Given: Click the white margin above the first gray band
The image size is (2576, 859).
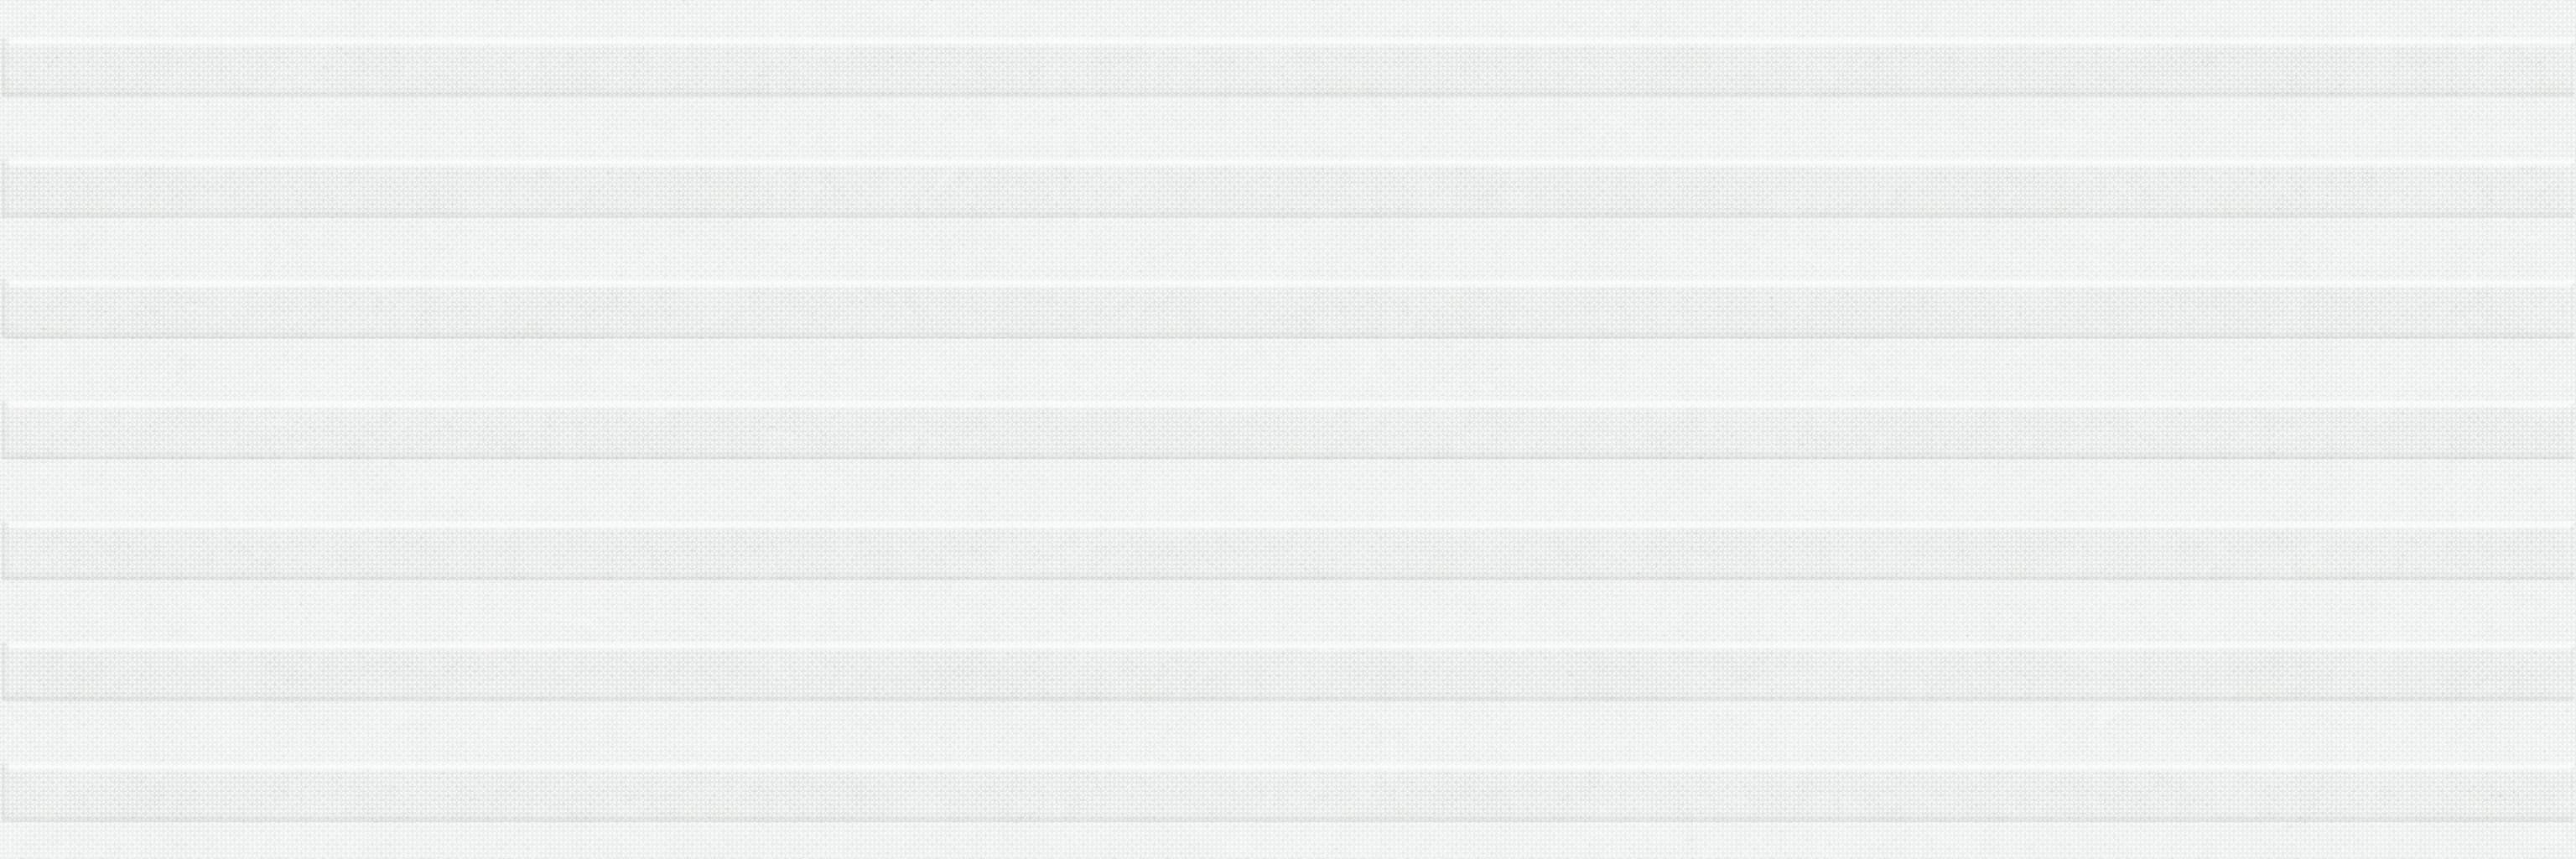Looking at the screenshot, I should 1288,19.
